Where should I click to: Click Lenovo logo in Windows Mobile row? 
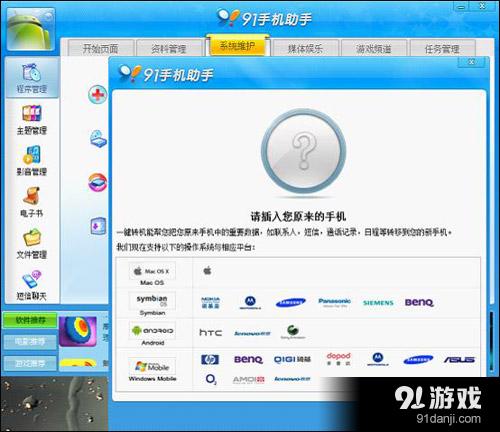tap(292, 379)
